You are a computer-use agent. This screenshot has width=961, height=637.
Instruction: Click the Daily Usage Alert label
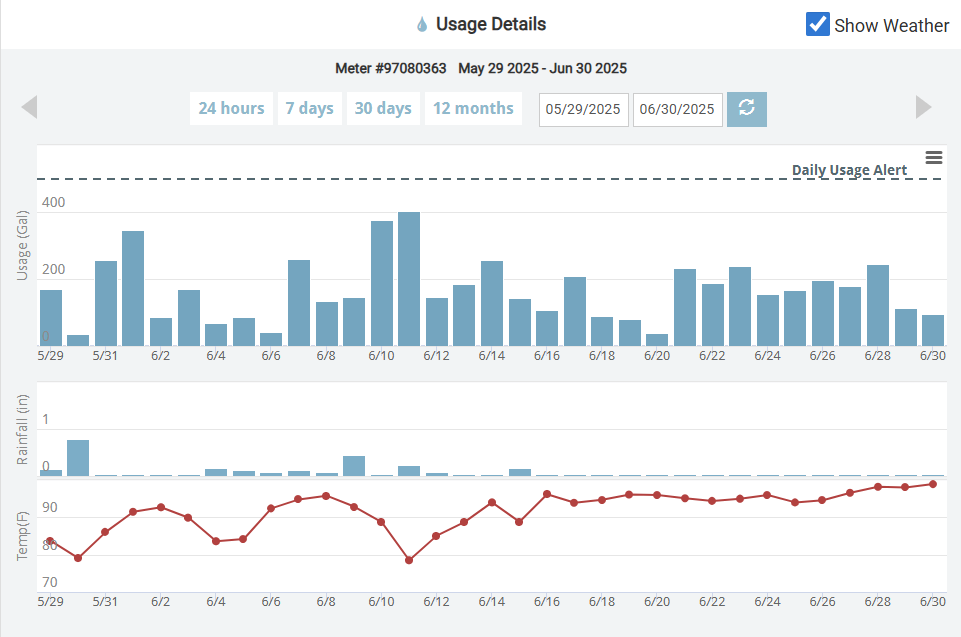pyautogui.click(x=849, y=170)
